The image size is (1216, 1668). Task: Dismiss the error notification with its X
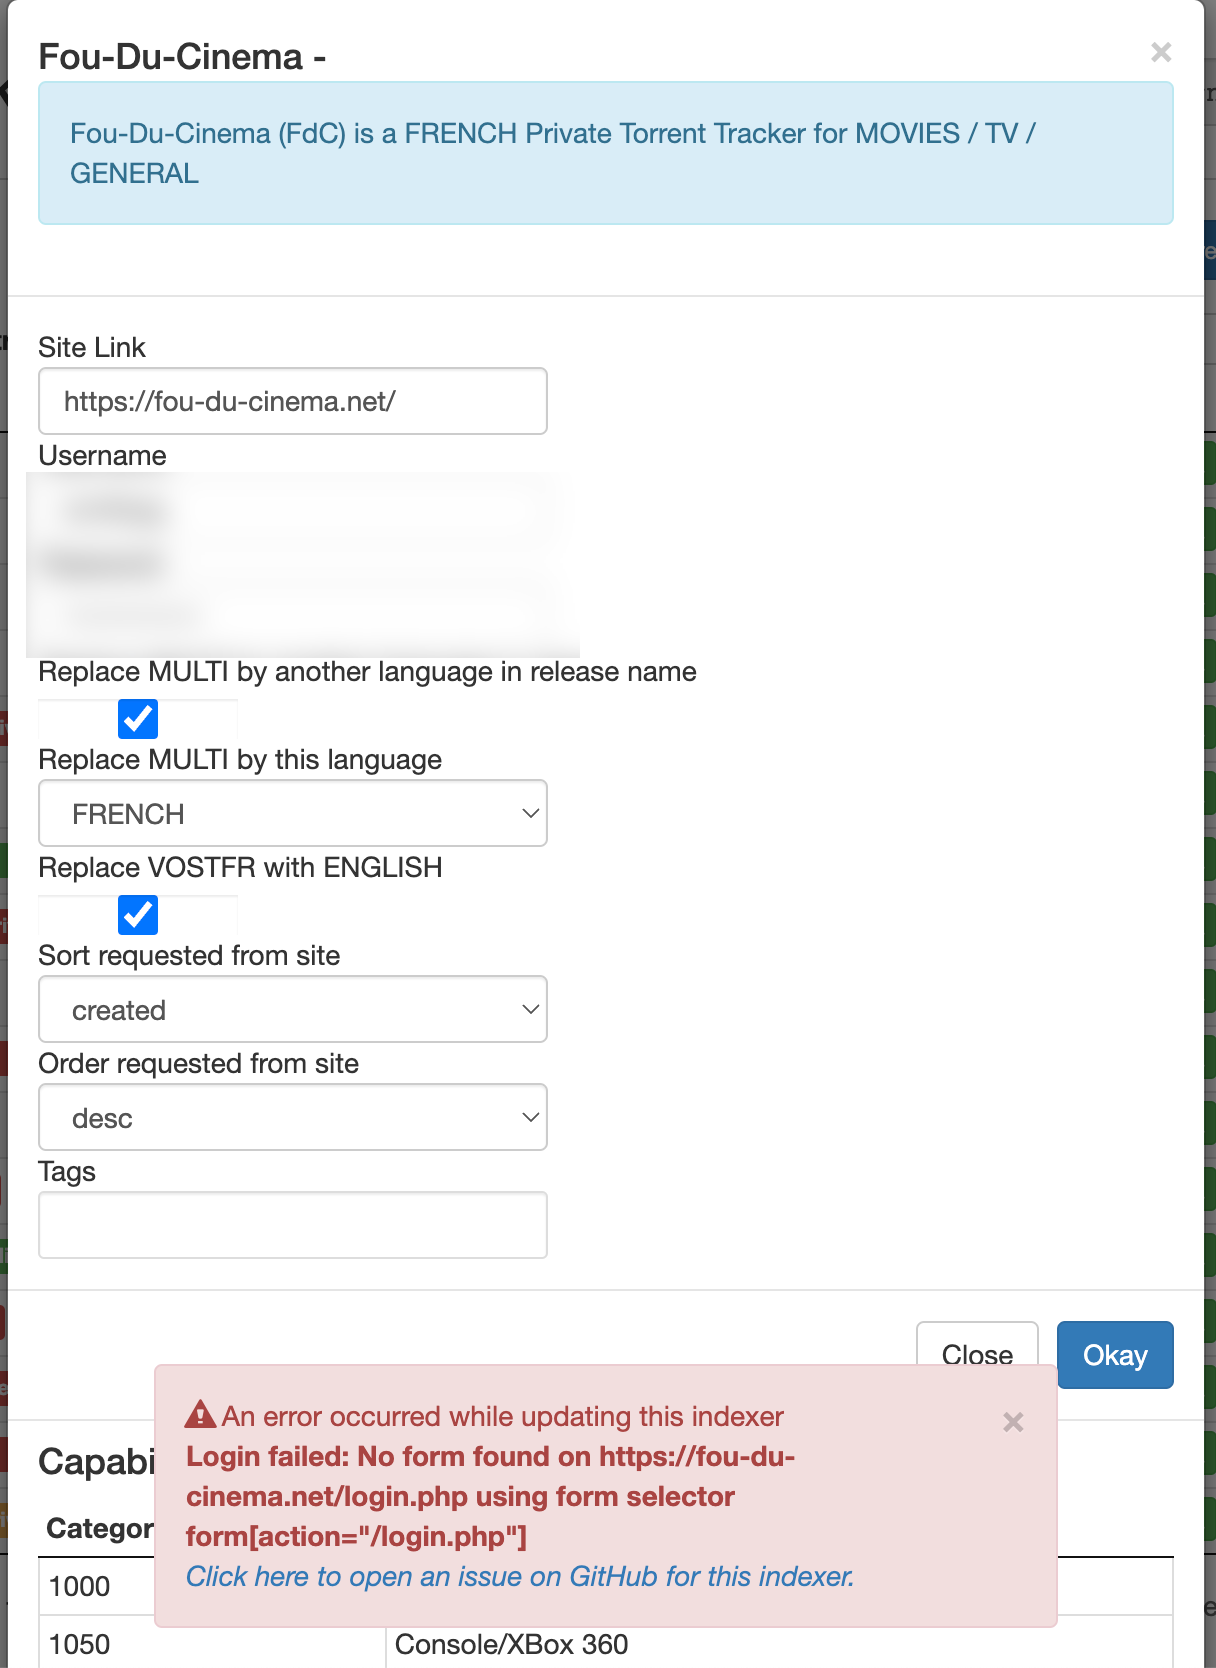pos(1013,1422)
